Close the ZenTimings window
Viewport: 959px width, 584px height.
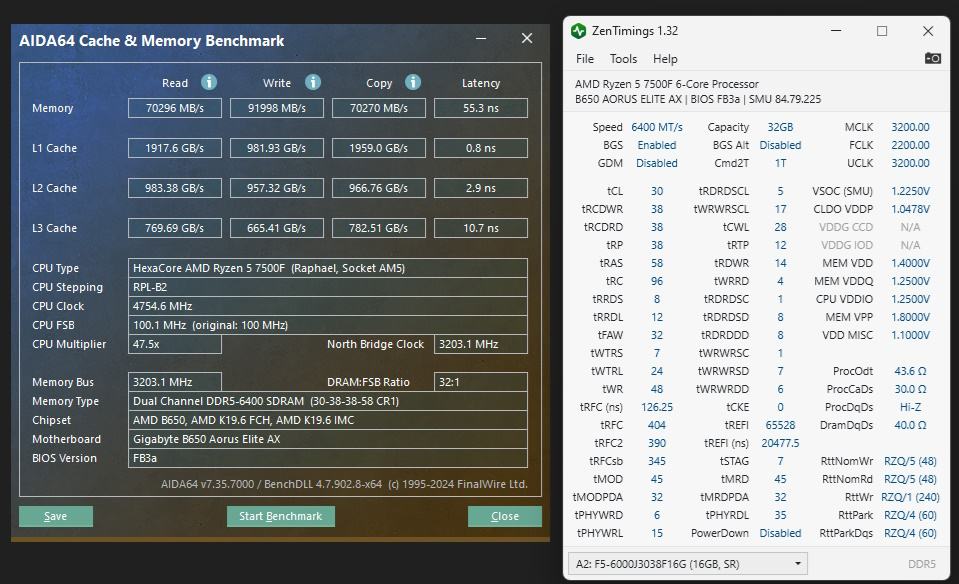[928, 31]
